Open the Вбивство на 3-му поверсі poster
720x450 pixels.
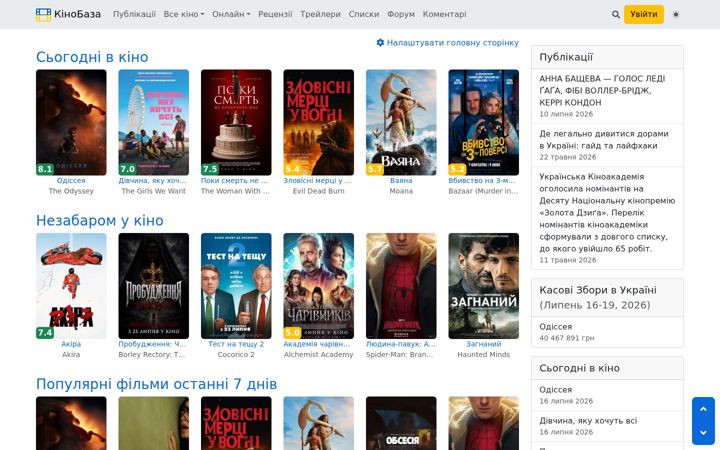click(484, 122)
